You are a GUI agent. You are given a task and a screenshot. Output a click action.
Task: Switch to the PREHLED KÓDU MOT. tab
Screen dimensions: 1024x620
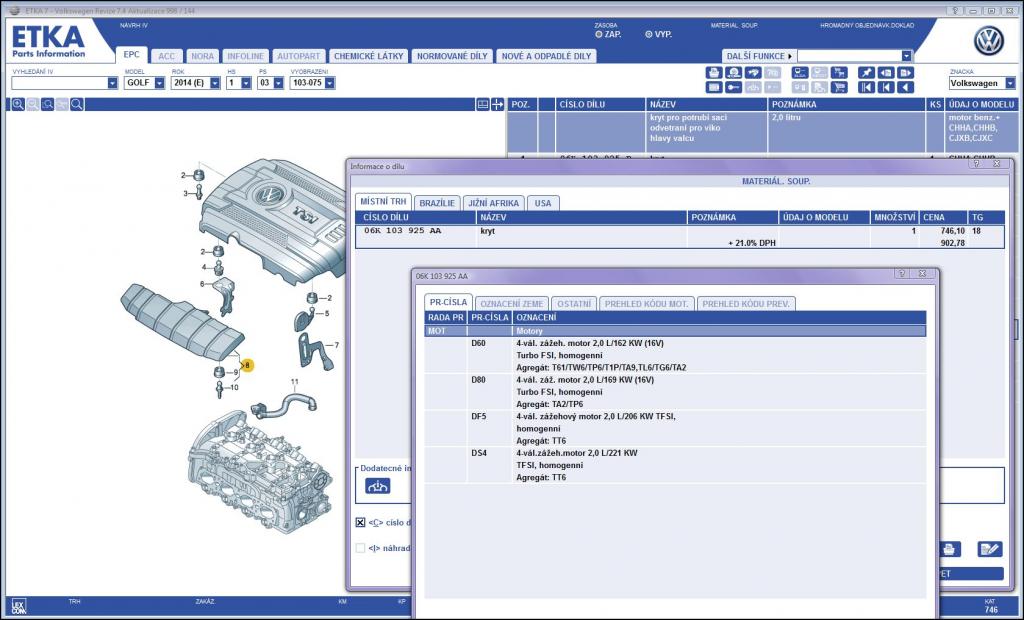647,304
